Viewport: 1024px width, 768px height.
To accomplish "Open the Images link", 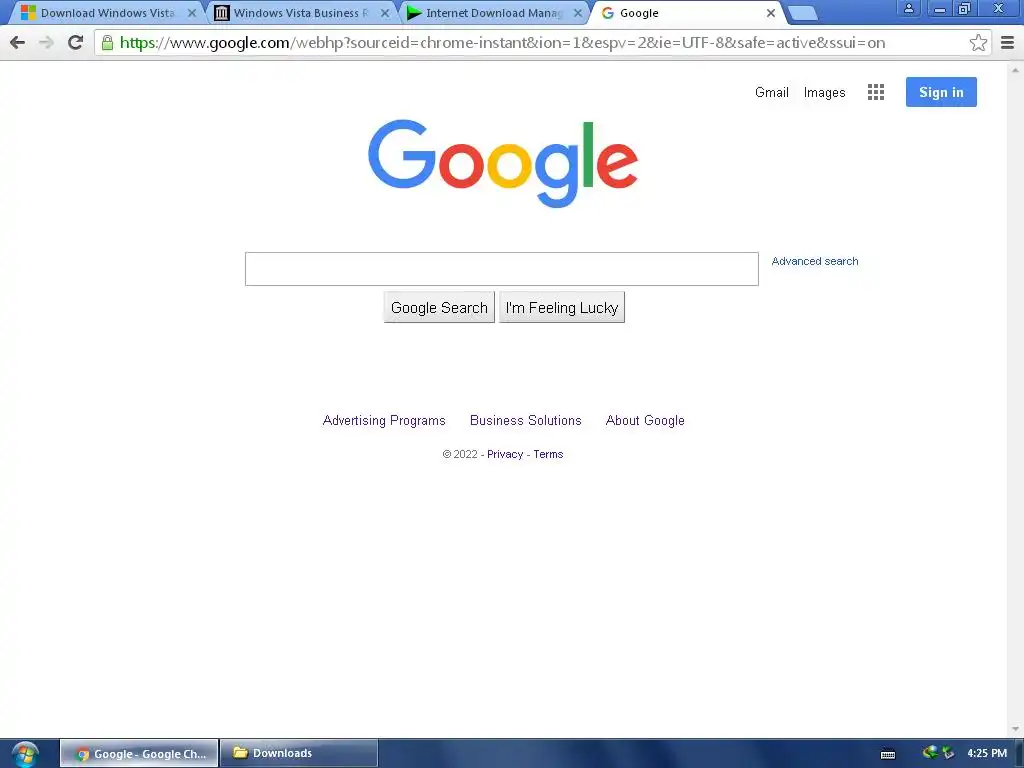I will 824,93.
